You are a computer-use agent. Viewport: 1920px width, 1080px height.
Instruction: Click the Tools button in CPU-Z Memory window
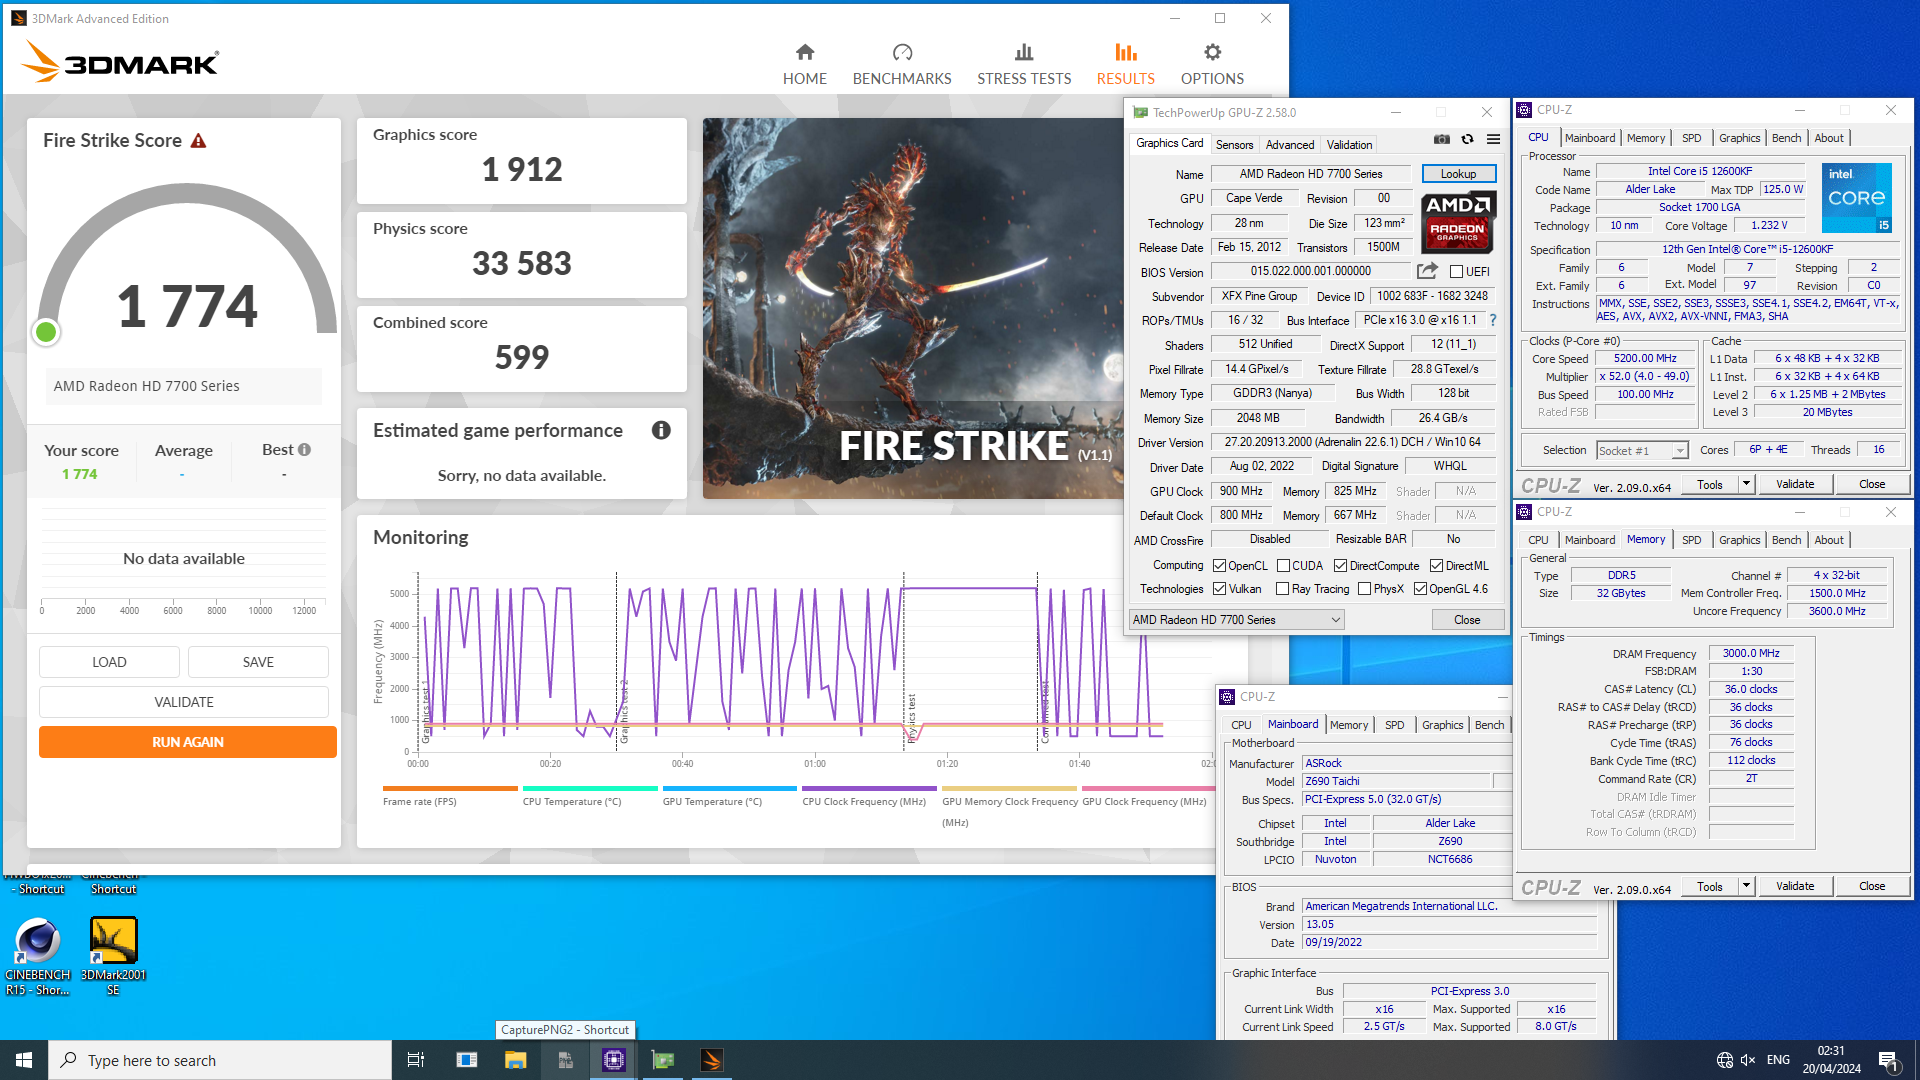(x=1709, y=886)
